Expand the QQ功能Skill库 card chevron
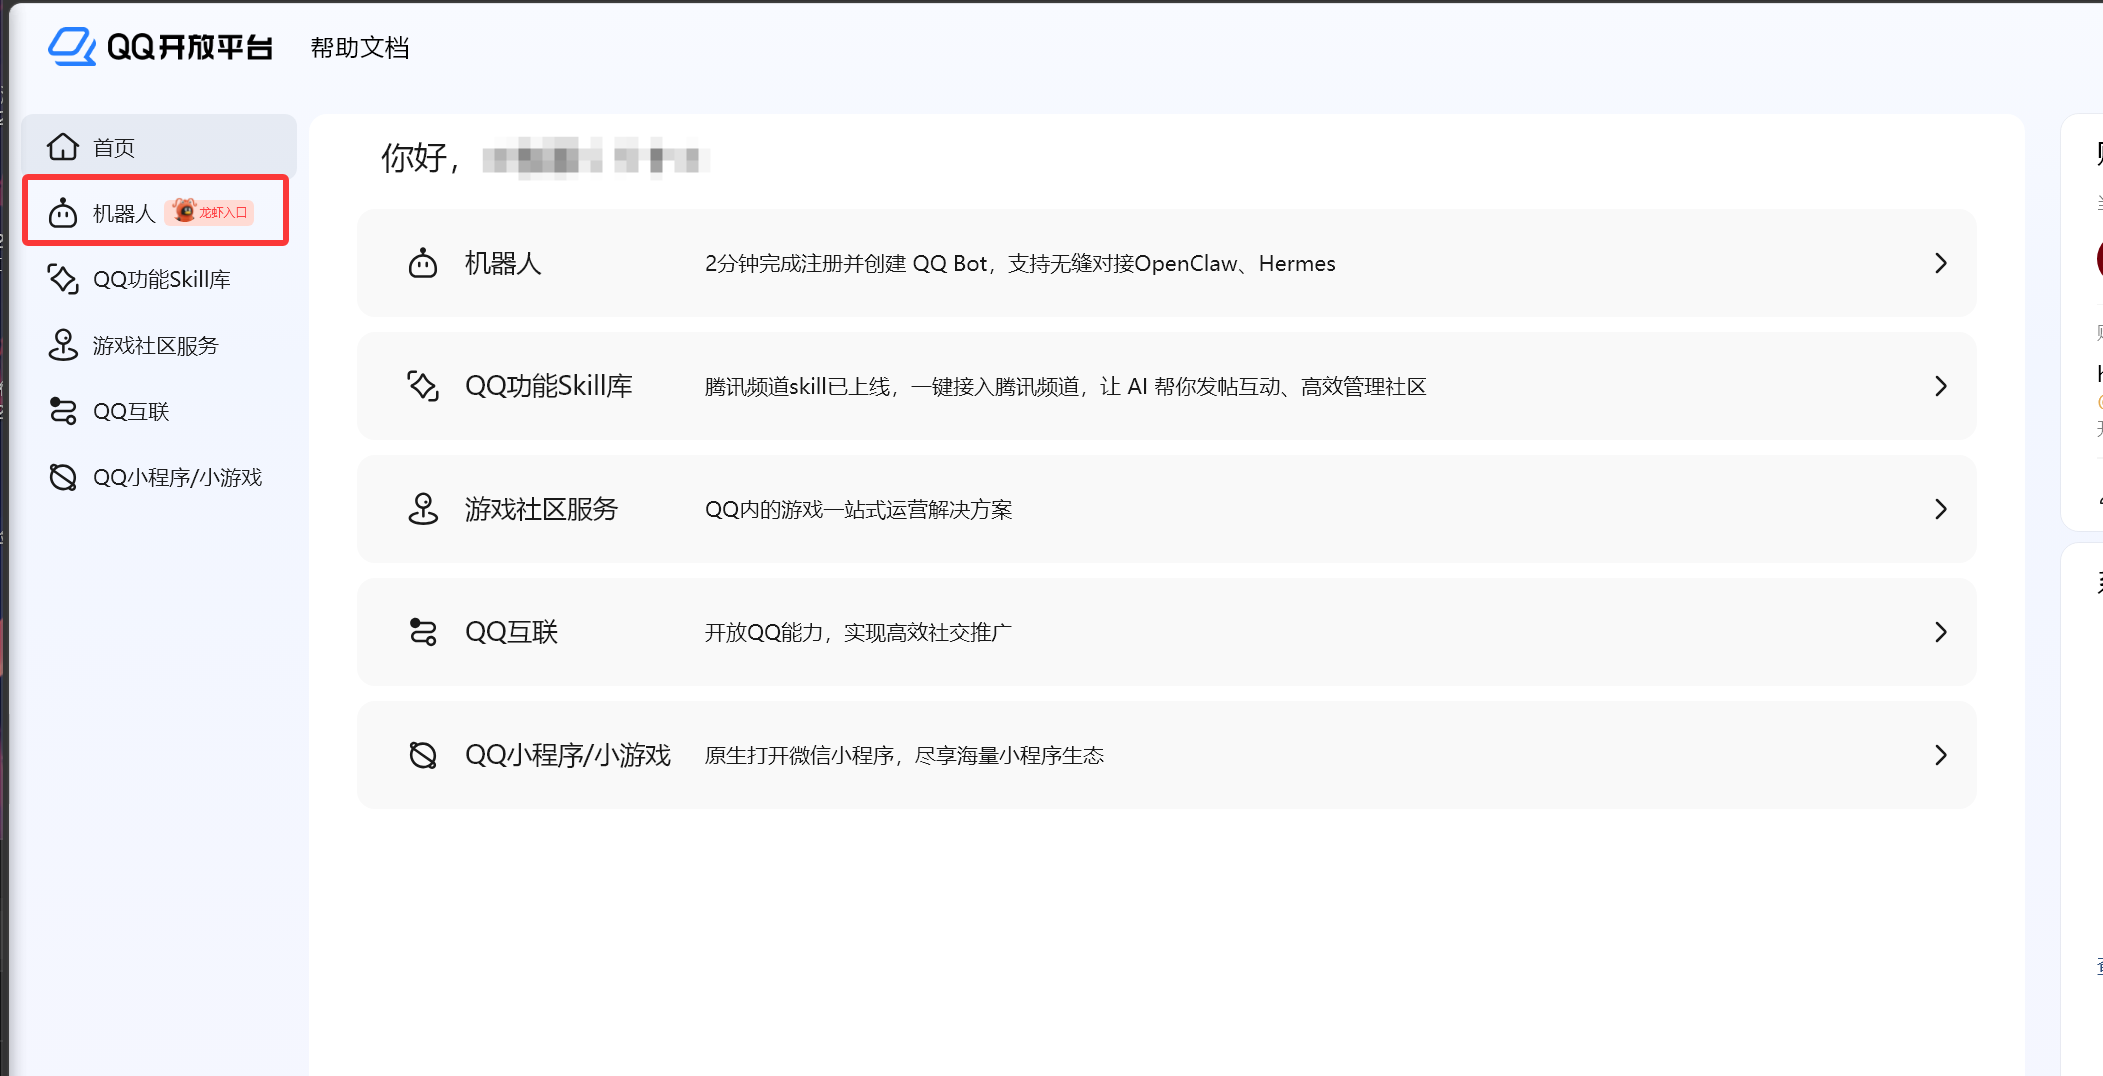Viewport: 2103px width, 1076px height. [1941, 386]
